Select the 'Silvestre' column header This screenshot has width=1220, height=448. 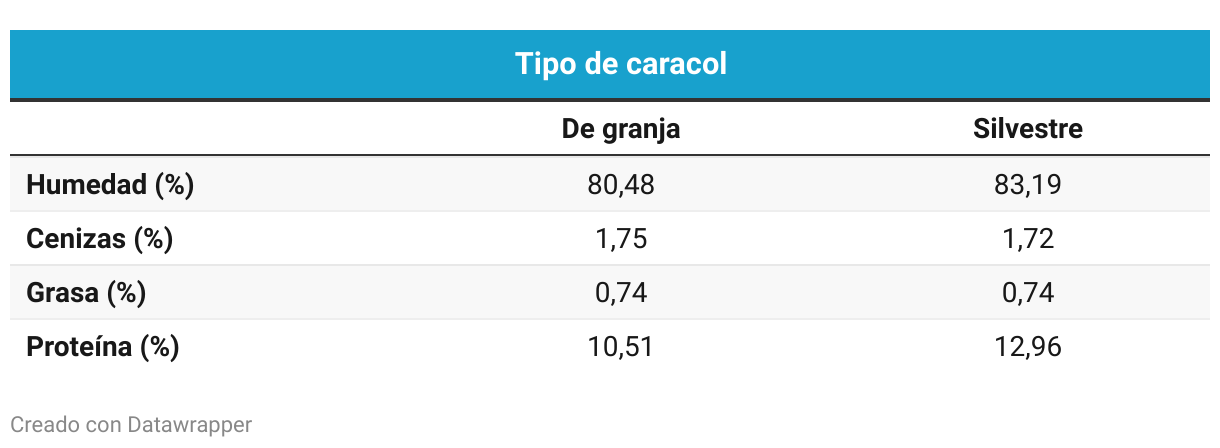click(x=1027, y=129)
